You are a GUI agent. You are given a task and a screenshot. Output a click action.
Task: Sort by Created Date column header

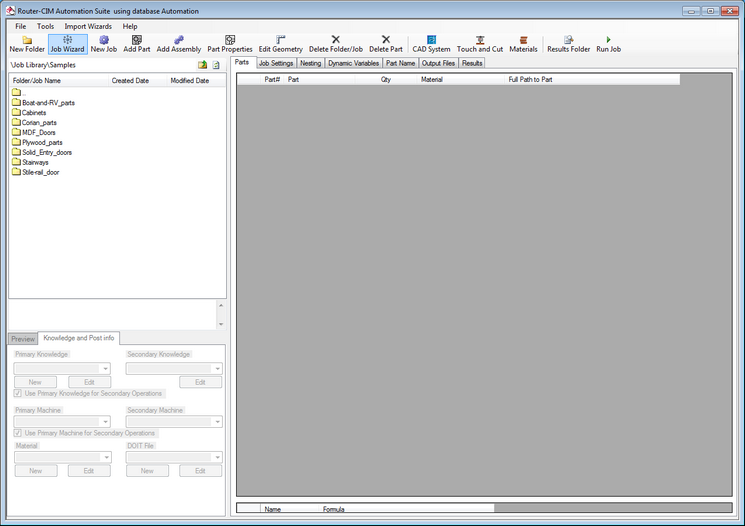pyautogui.click(x=138, y=81)
